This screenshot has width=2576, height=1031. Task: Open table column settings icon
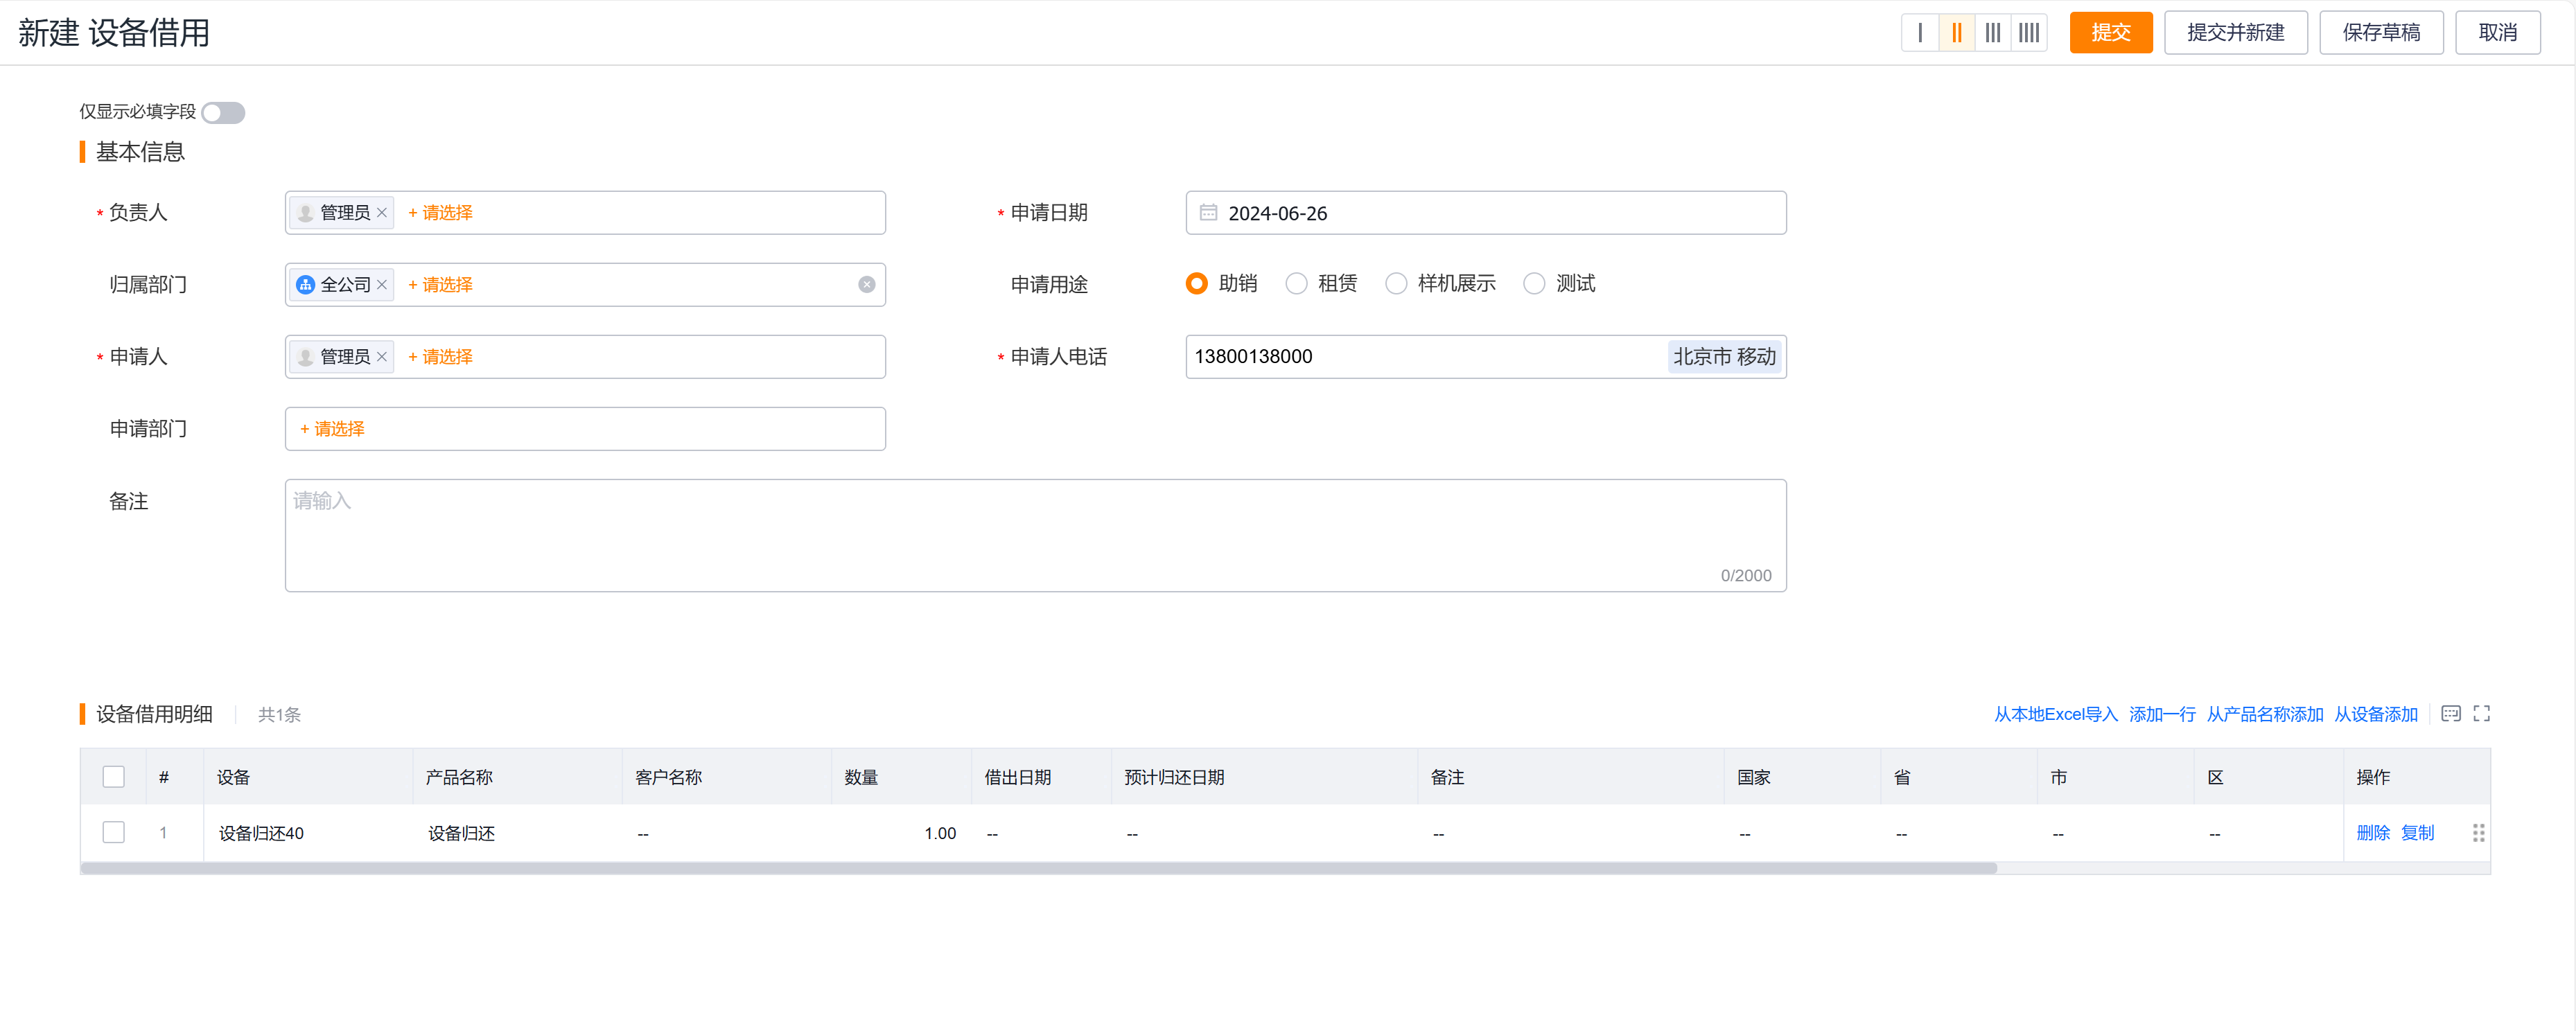pyautogui.click(x=2450, y=714)
